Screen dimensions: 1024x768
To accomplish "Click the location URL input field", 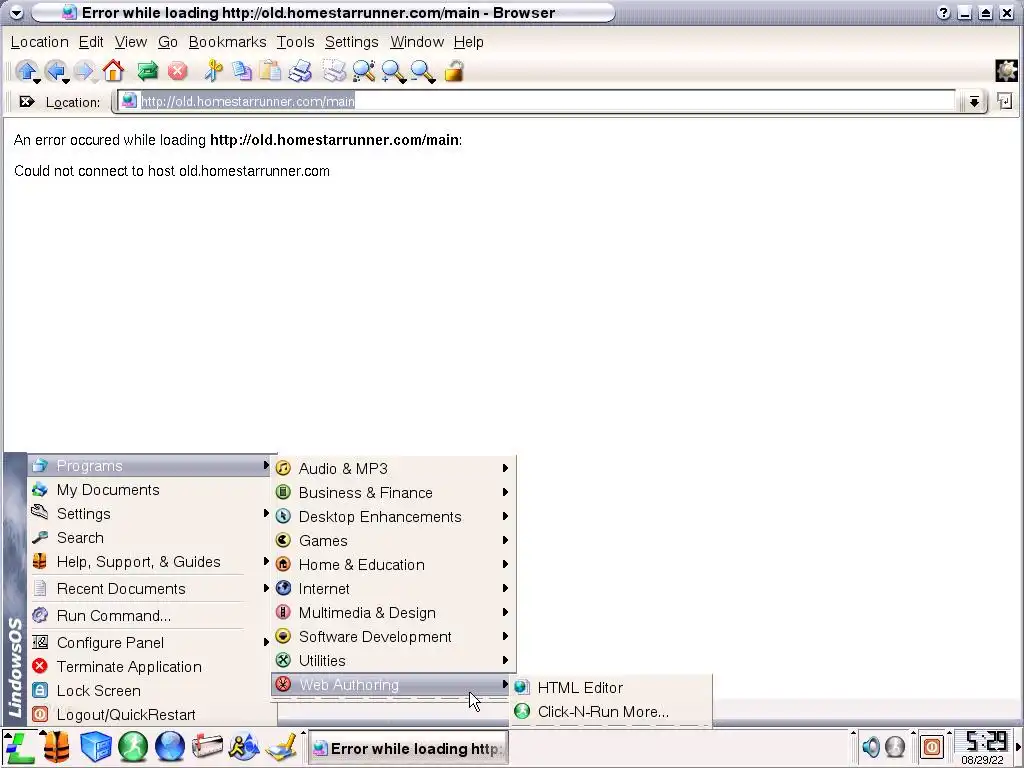I will [x=536, y=101].
